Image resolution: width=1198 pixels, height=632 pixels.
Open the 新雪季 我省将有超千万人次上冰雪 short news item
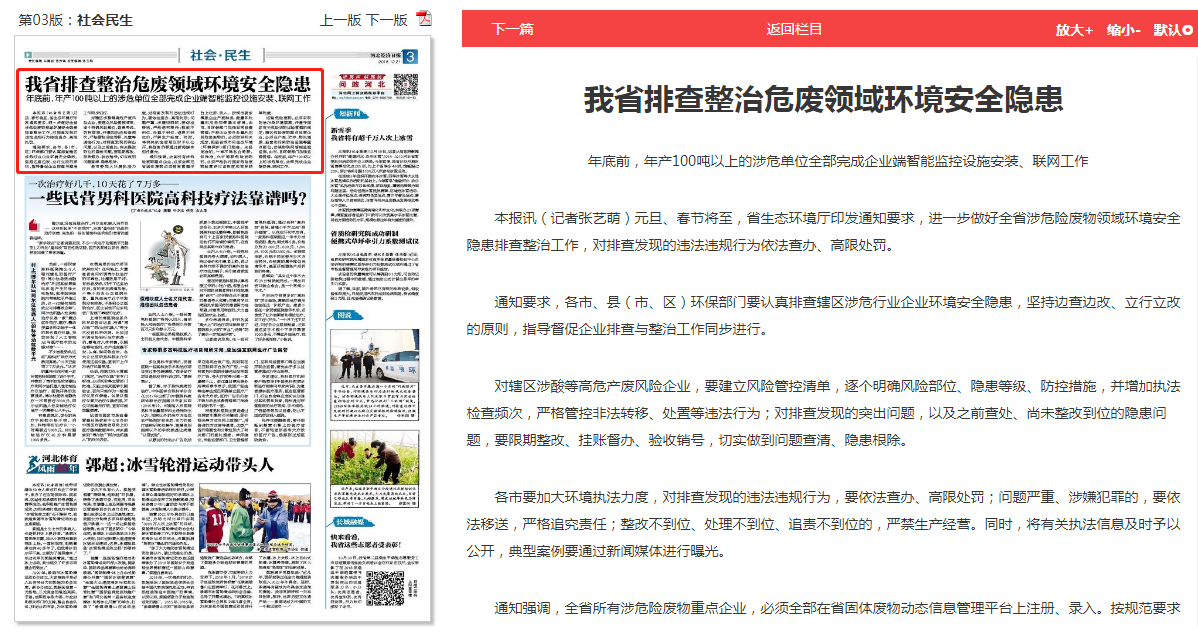pyautogui.click(x=371, y=135)
